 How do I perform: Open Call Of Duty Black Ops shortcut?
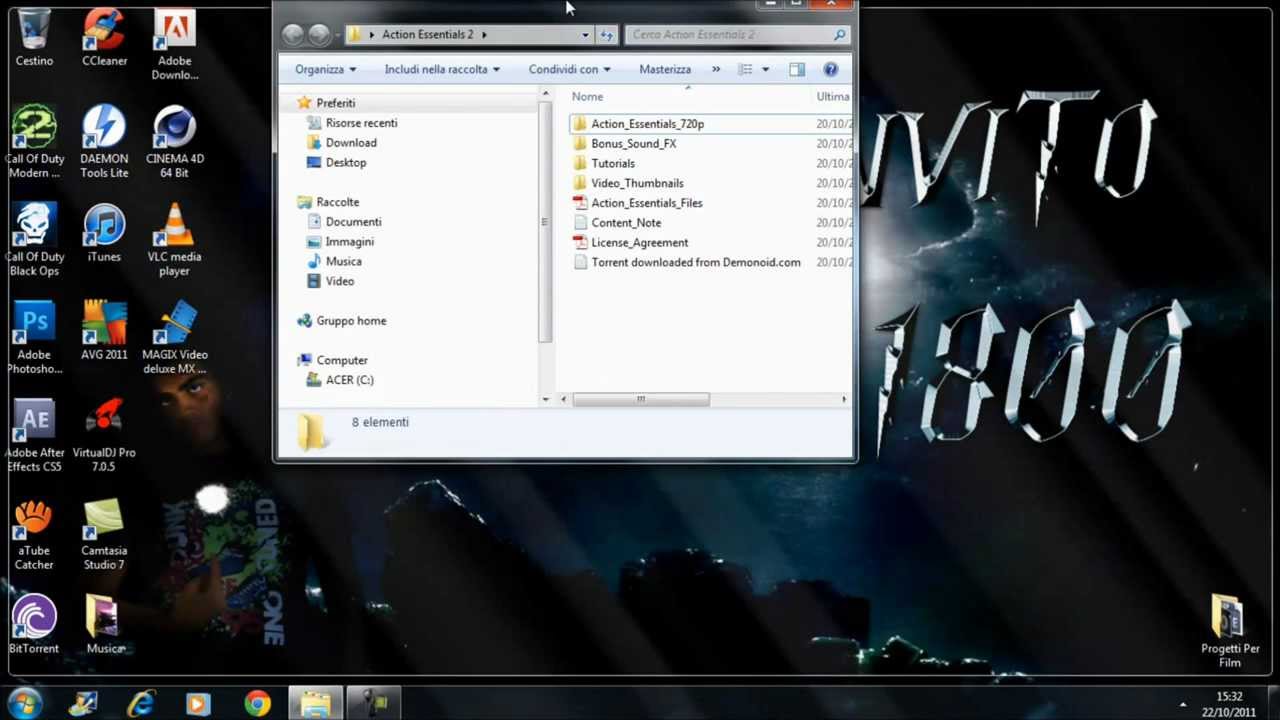pyautogui.click(x=34, y=240)
